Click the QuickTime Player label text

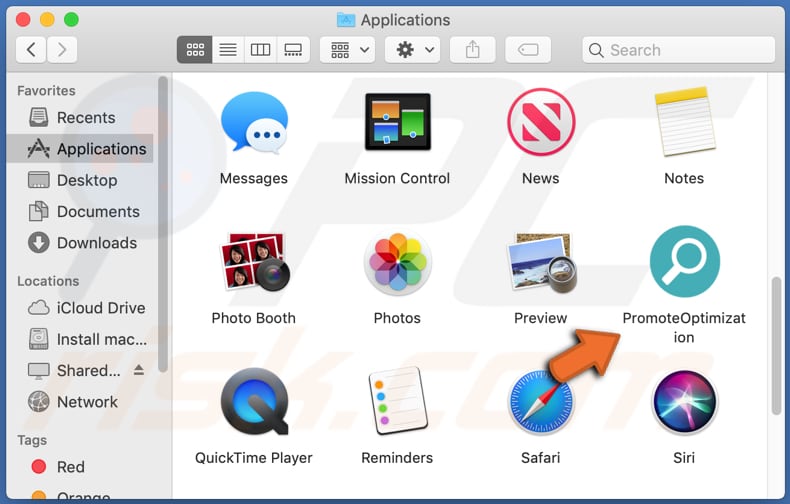[254, 458]
